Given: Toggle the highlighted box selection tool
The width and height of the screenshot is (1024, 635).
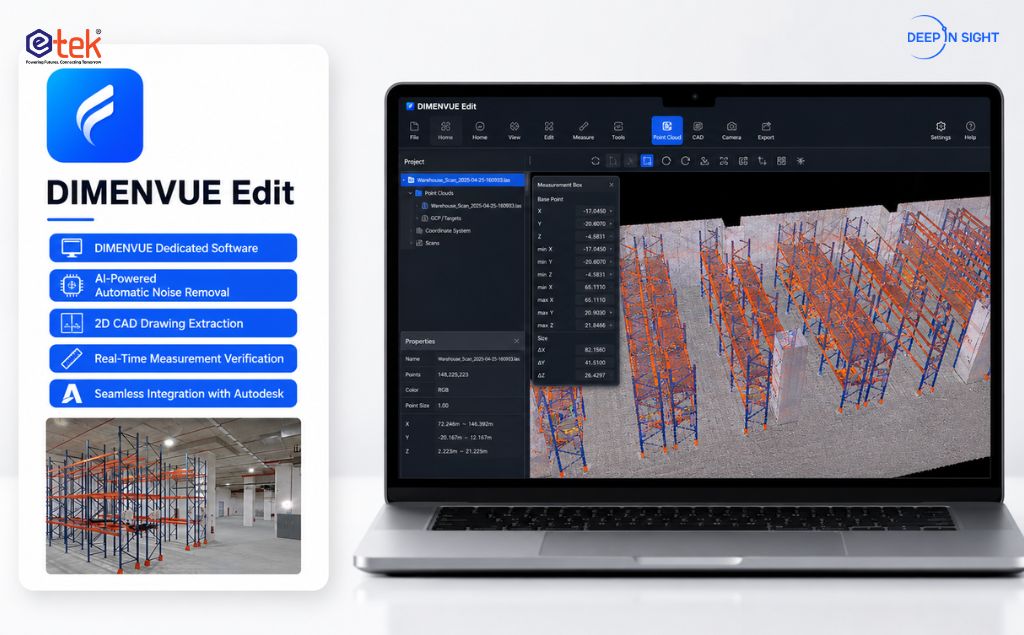Looking at the screenshot, I should (647, 161).
